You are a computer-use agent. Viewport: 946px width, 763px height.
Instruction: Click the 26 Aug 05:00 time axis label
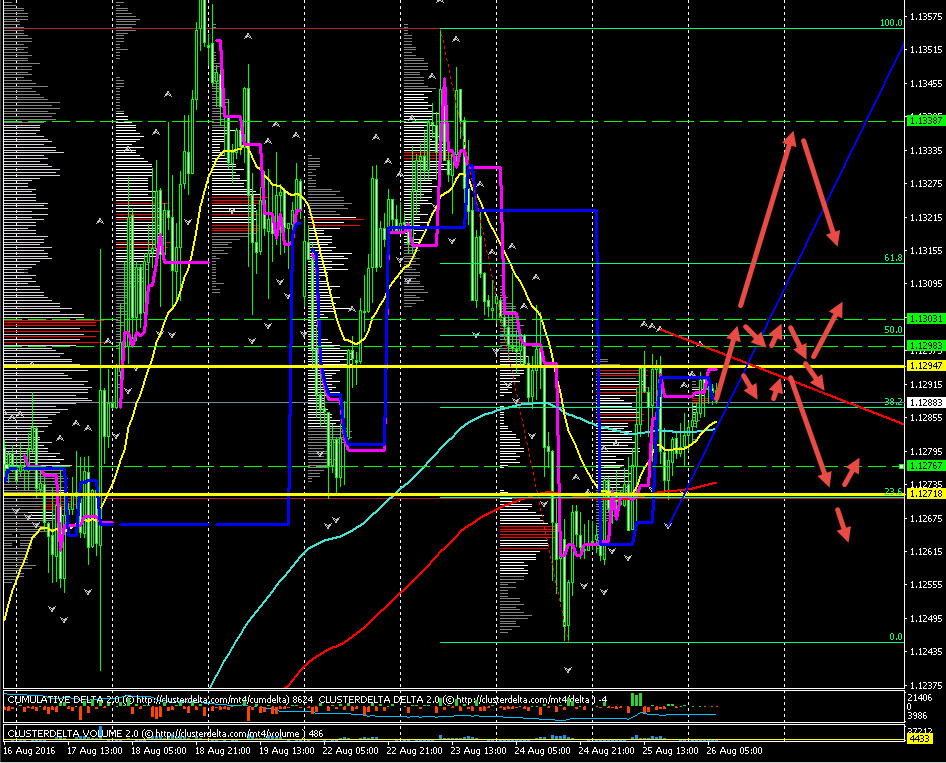pos(734,751)
